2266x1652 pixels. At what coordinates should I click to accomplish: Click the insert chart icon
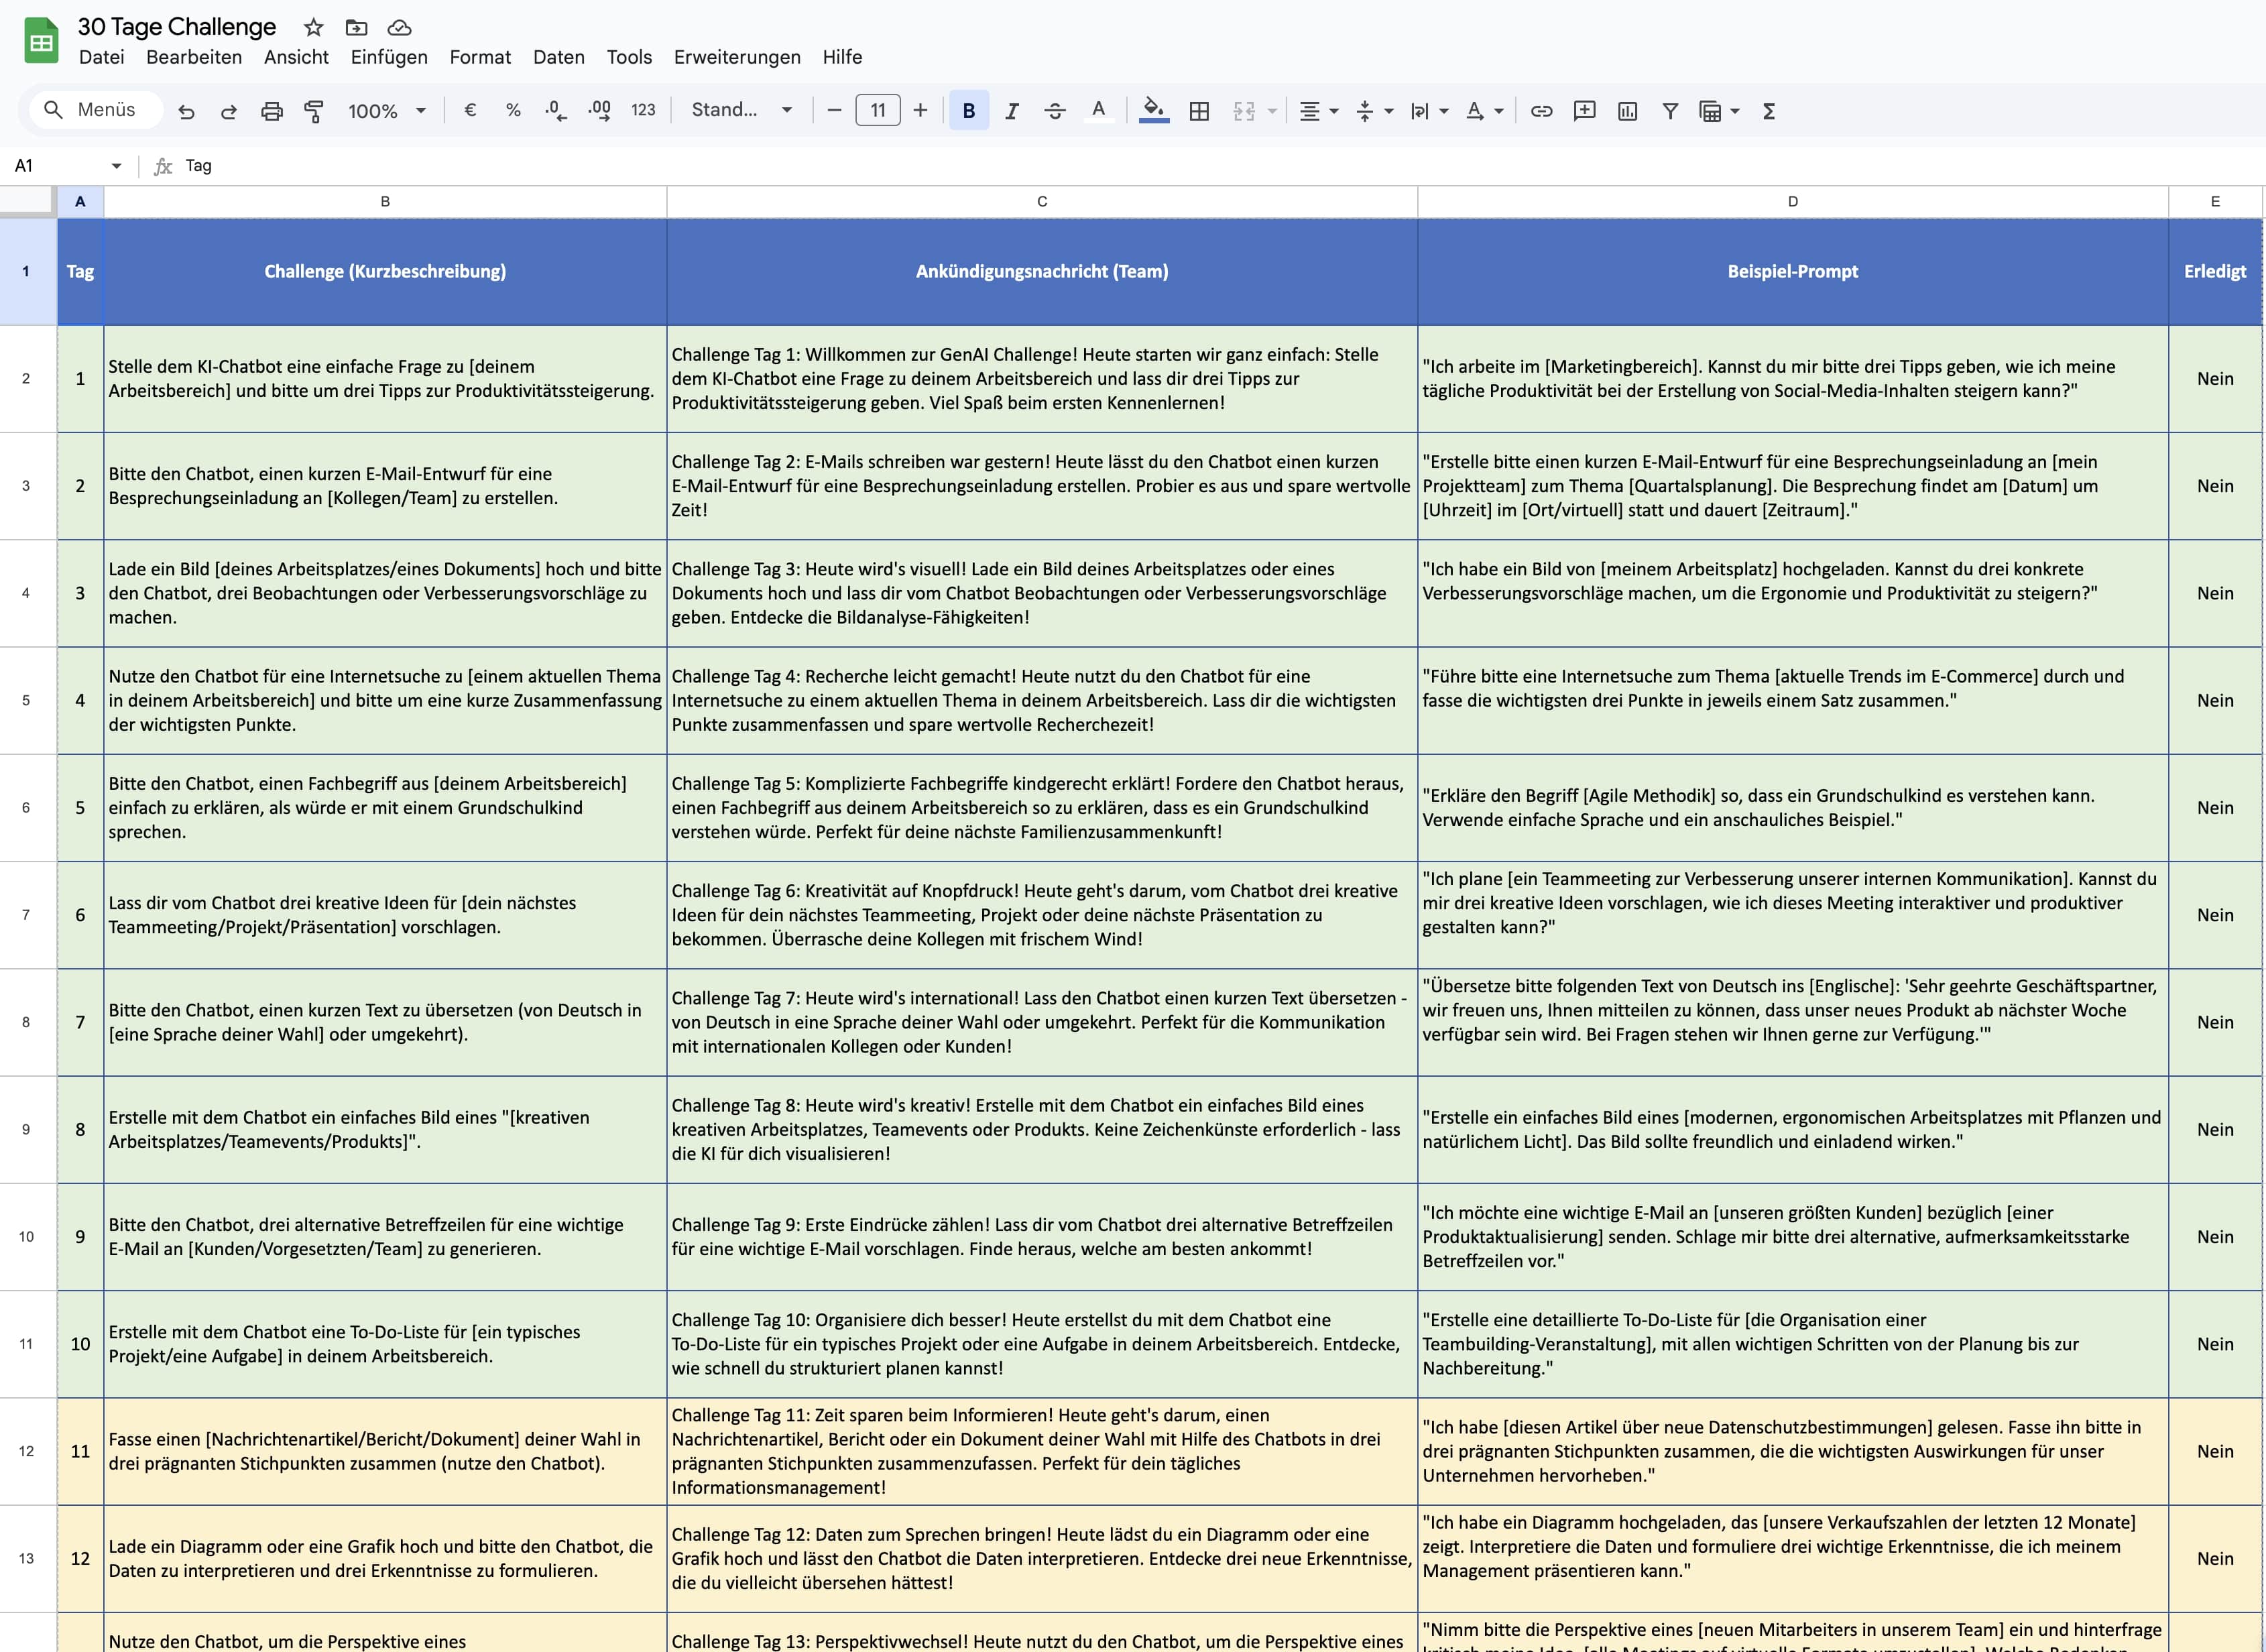tap(1627, 111)
